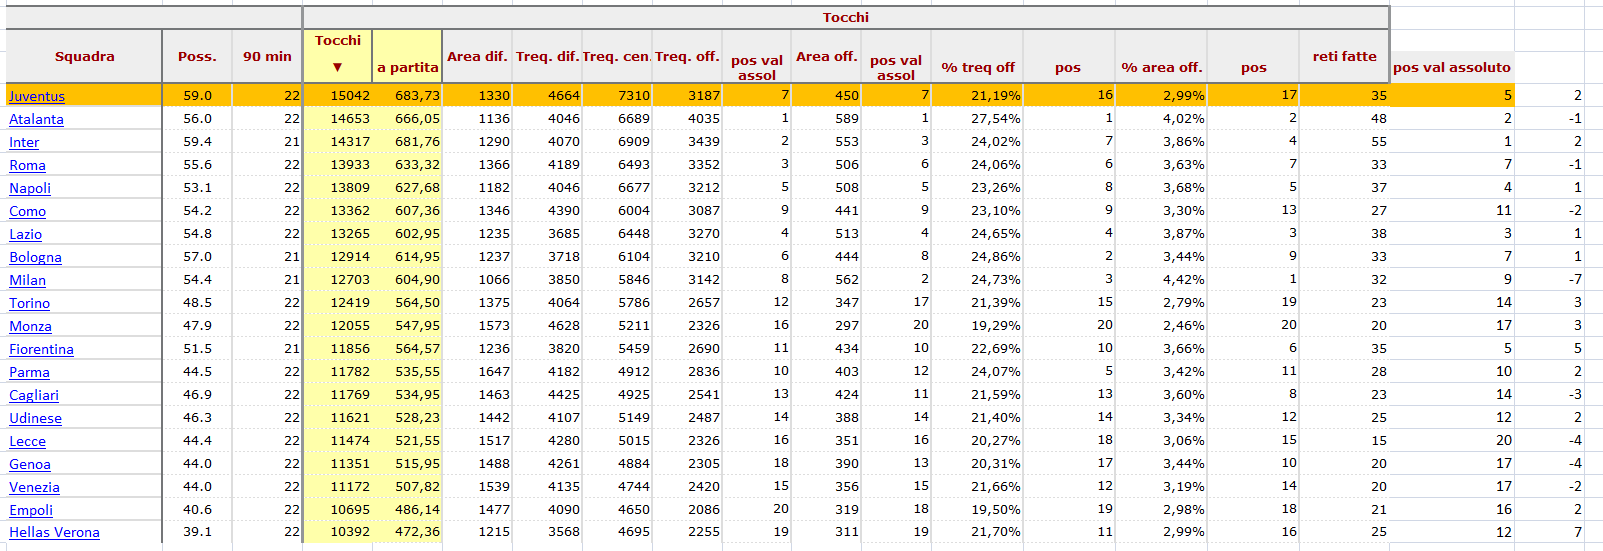The width and height of the screenshot is (1603, 551).
Task: Select Lazio % area off. cell 3,87%
Action: click(x=1161, y=233)
